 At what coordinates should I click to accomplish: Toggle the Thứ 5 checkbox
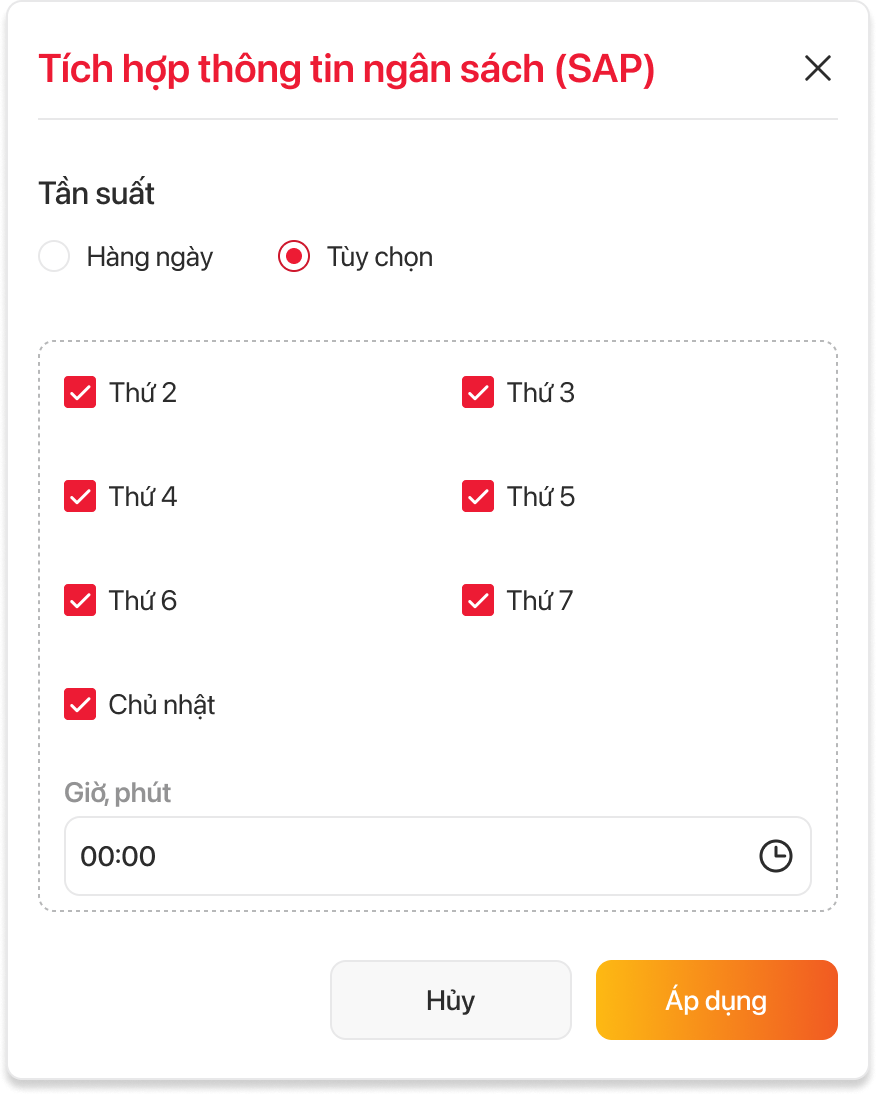[x=478, y=497]
